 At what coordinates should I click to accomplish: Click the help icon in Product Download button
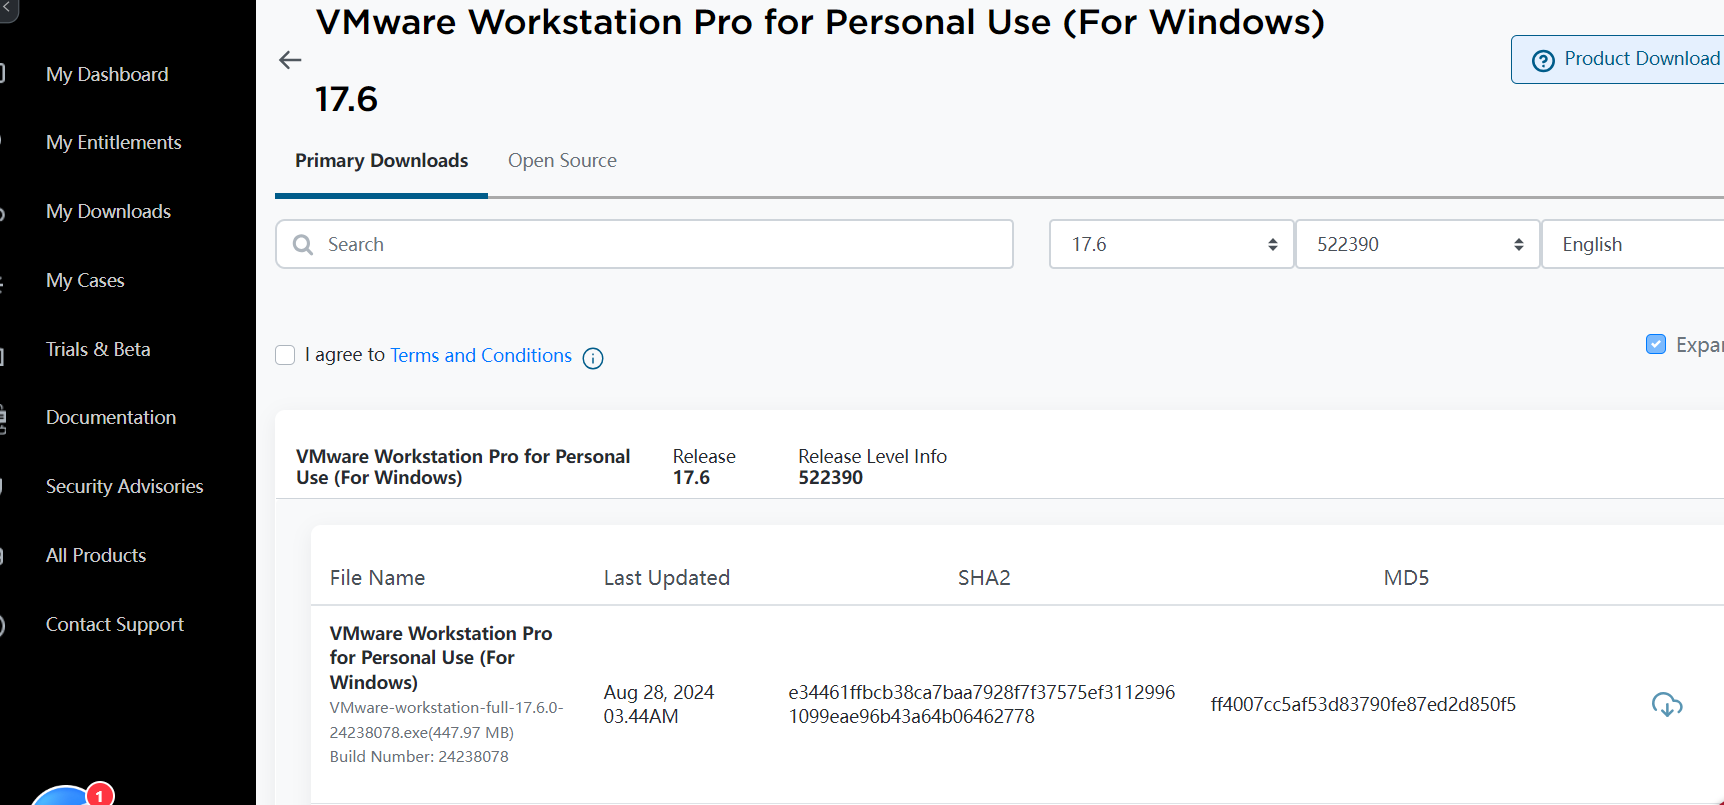pos(1543,61)
